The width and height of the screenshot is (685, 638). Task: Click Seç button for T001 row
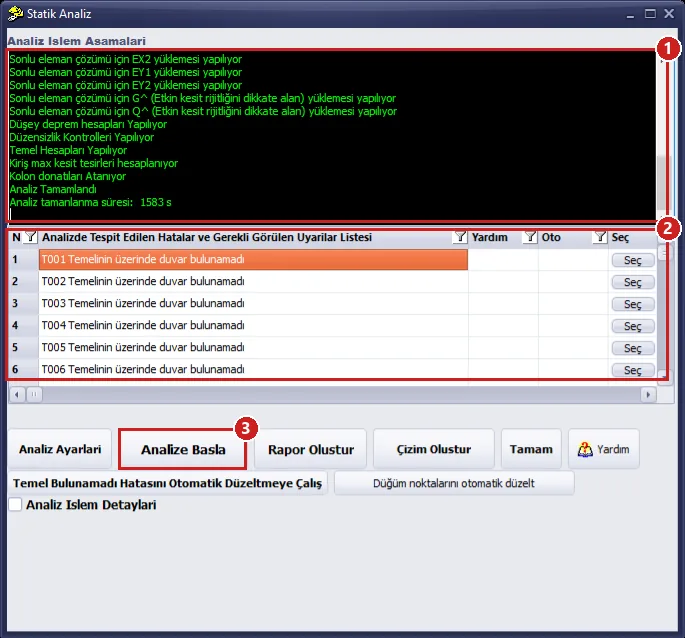[x=633, y=260]
